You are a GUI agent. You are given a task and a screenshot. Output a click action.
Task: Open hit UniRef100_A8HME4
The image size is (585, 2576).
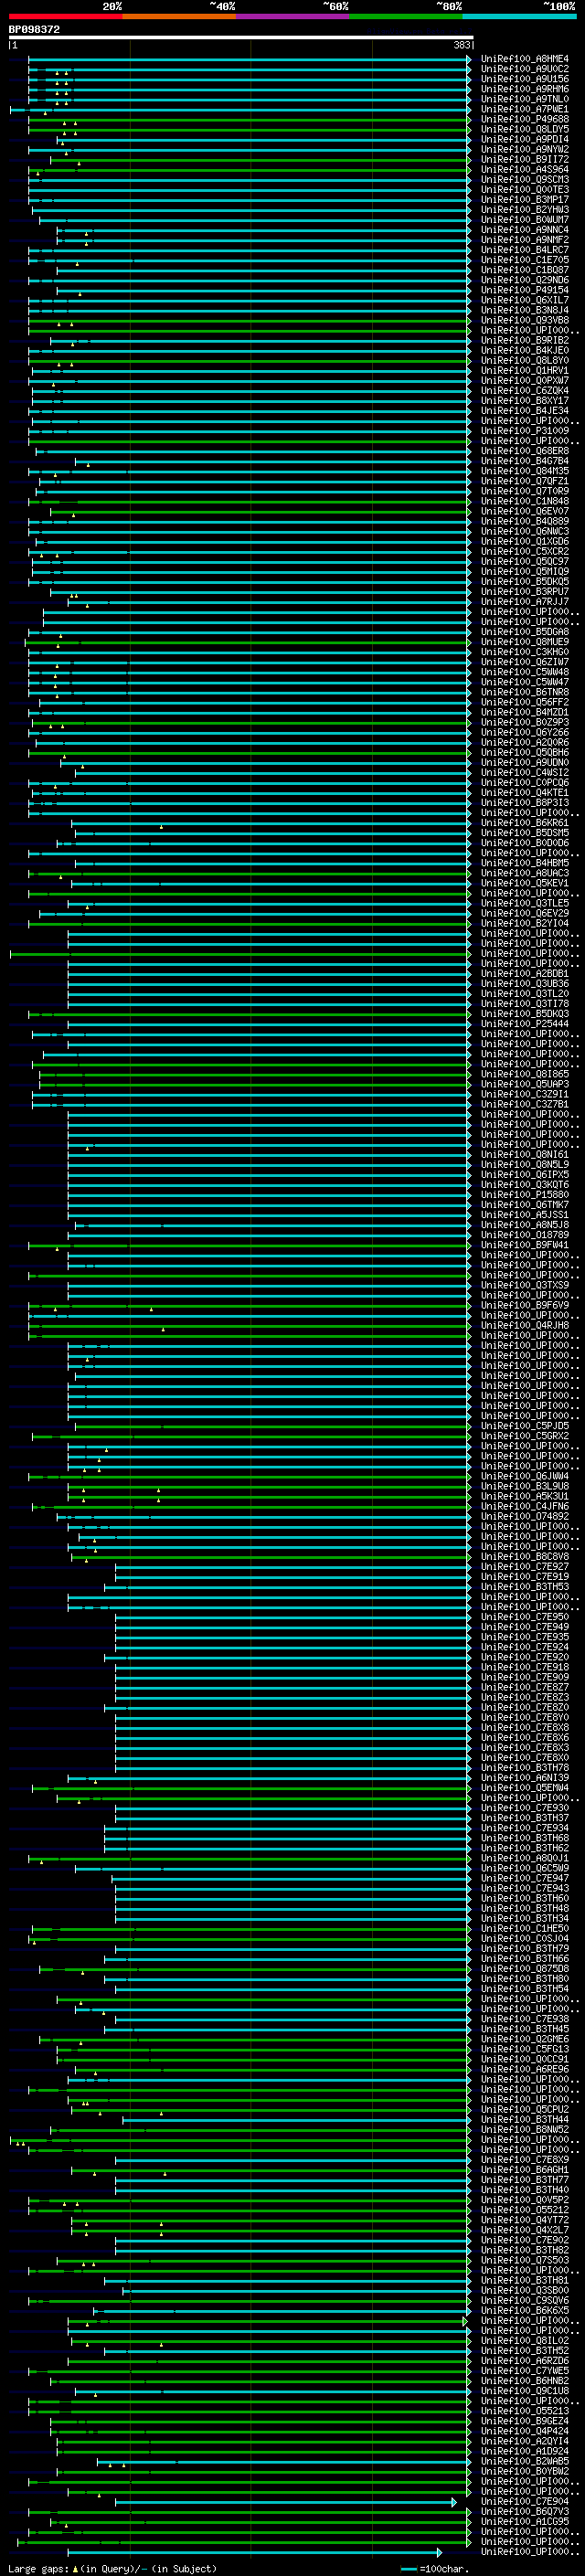(x=525, y=59)
